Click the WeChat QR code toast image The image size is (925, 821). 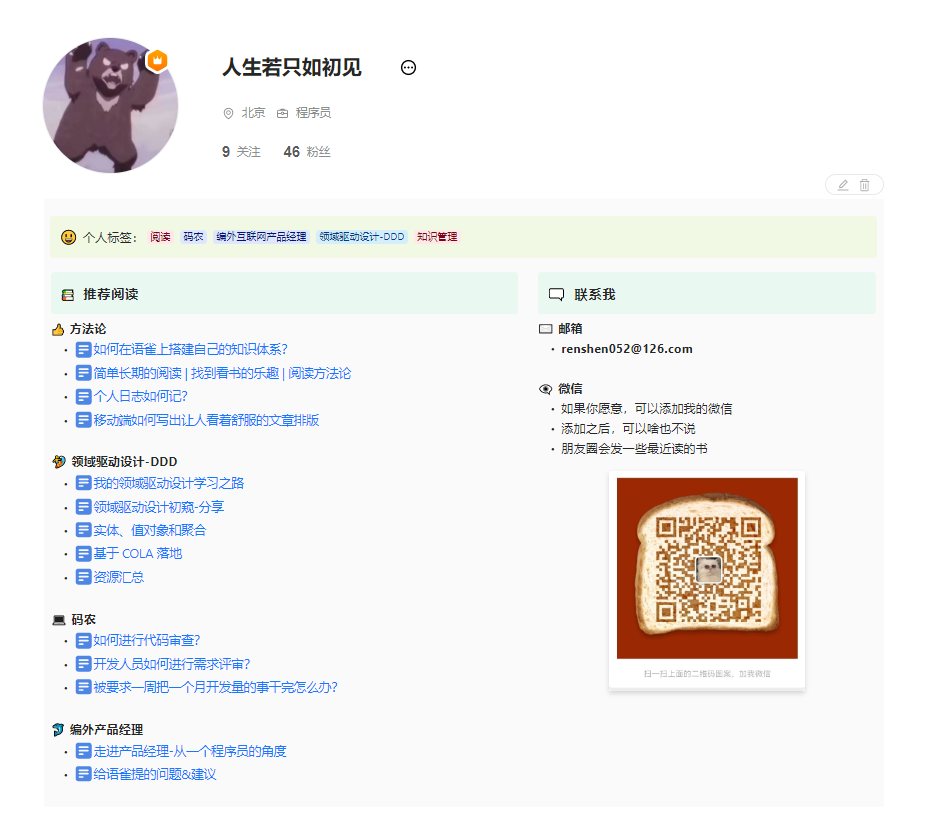pos(707,568)
